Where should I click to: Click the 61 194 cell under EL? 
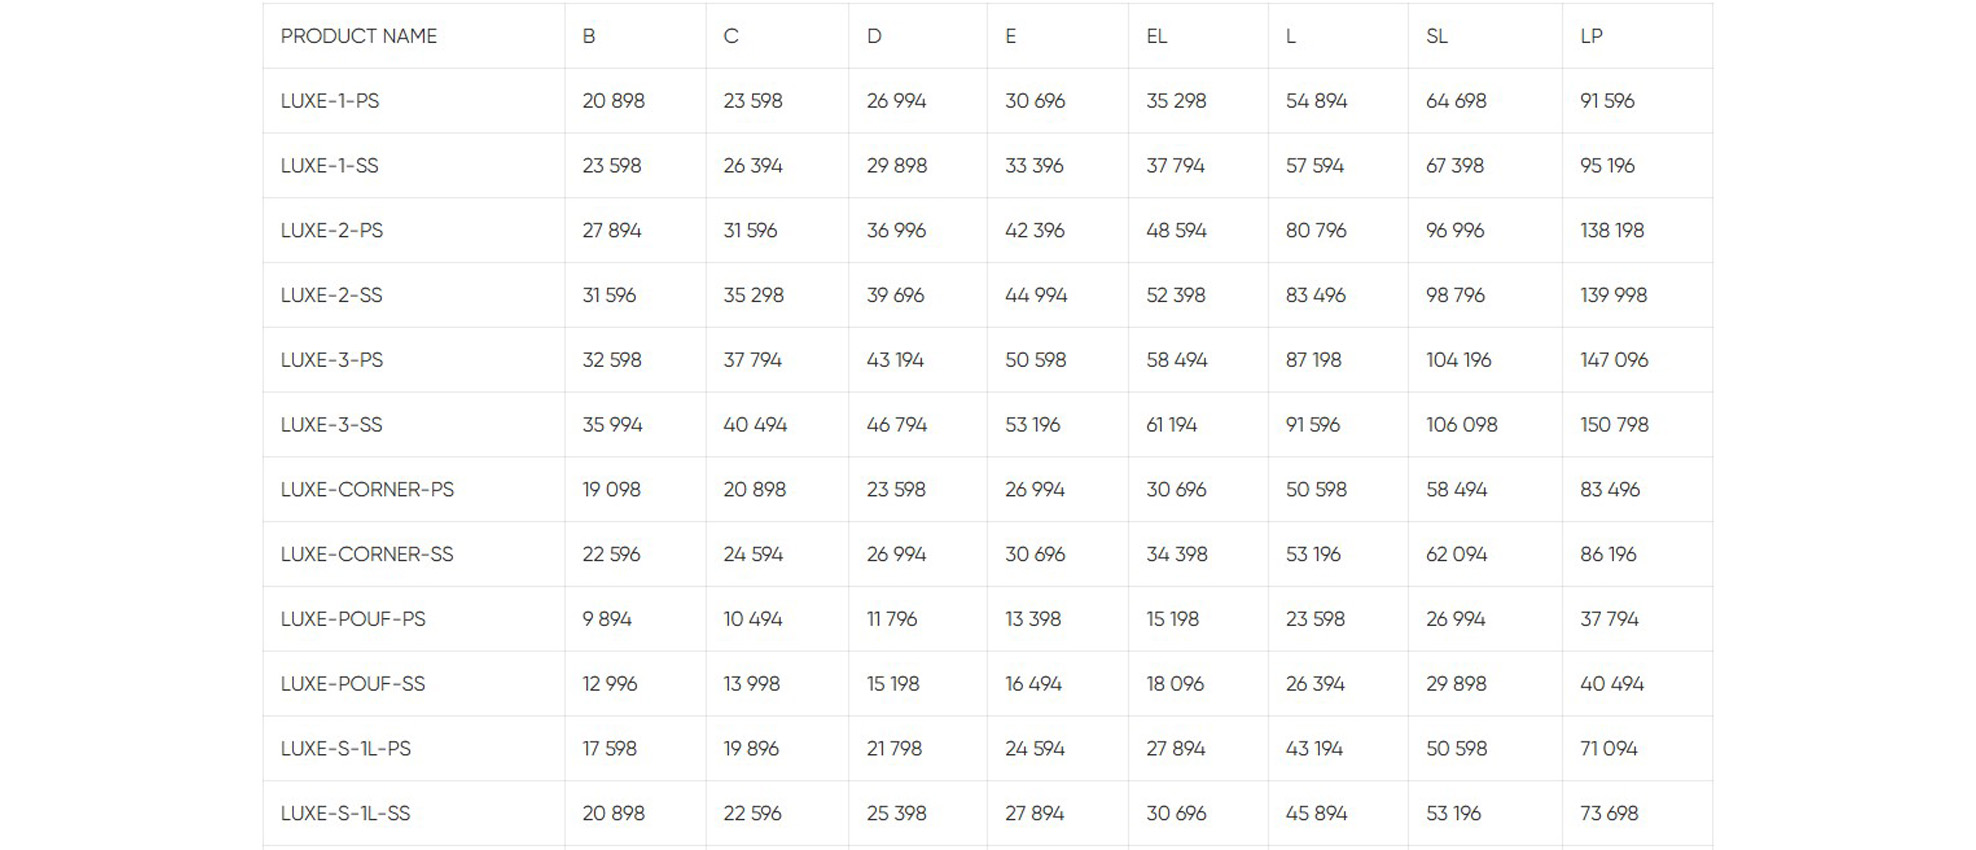tap(1171, 425)
